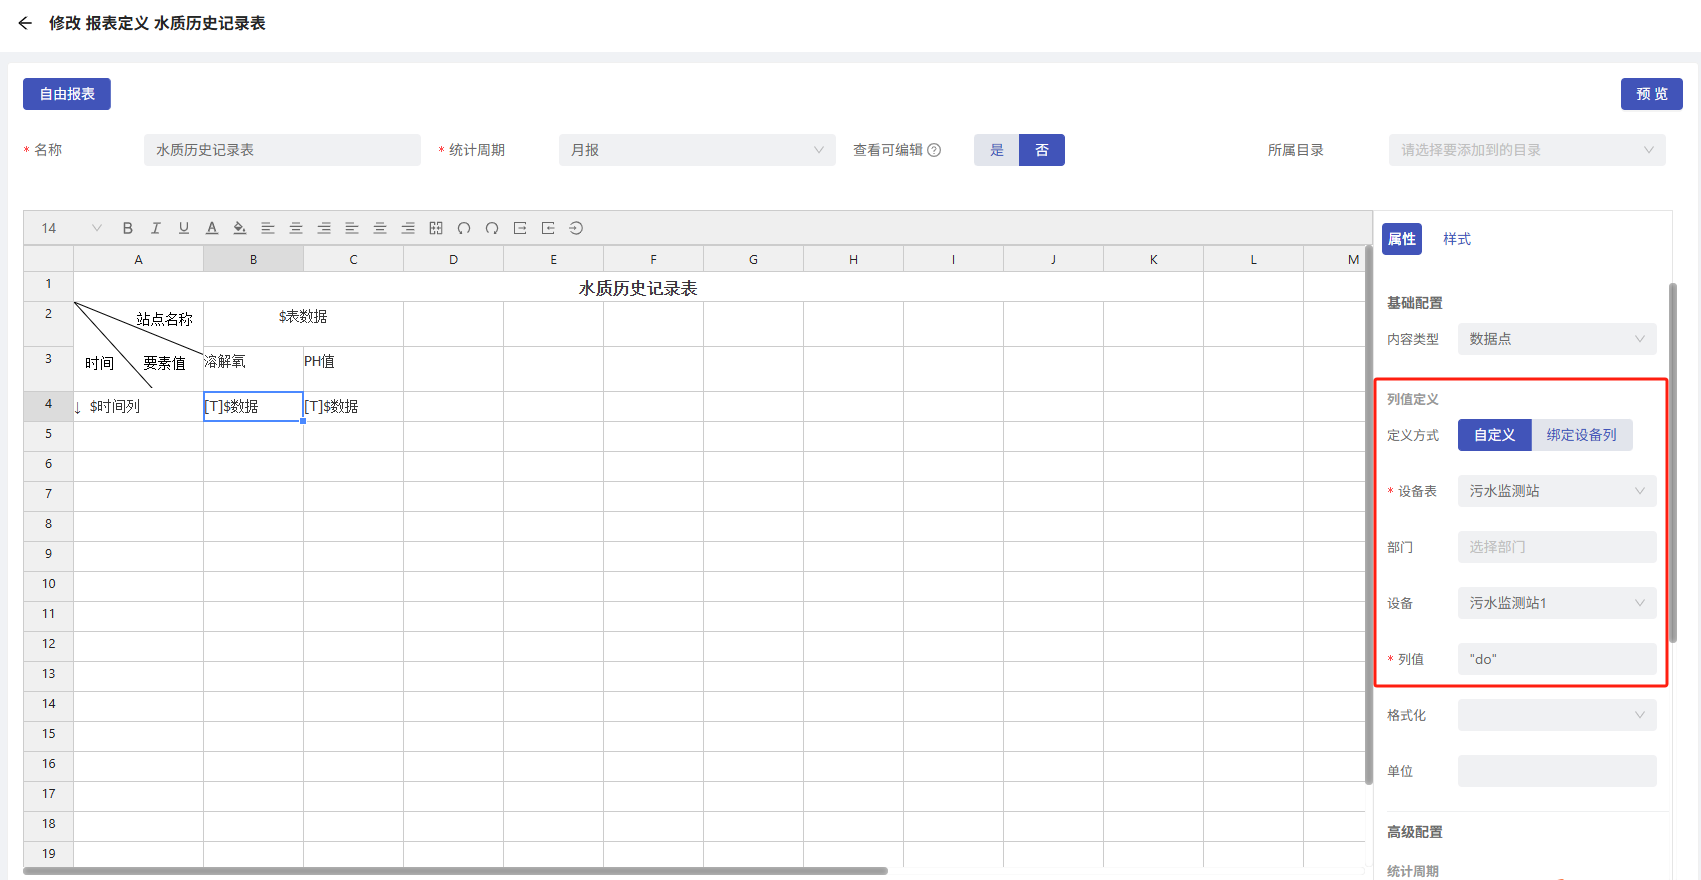Open the font color tool

tap(212, 228)
